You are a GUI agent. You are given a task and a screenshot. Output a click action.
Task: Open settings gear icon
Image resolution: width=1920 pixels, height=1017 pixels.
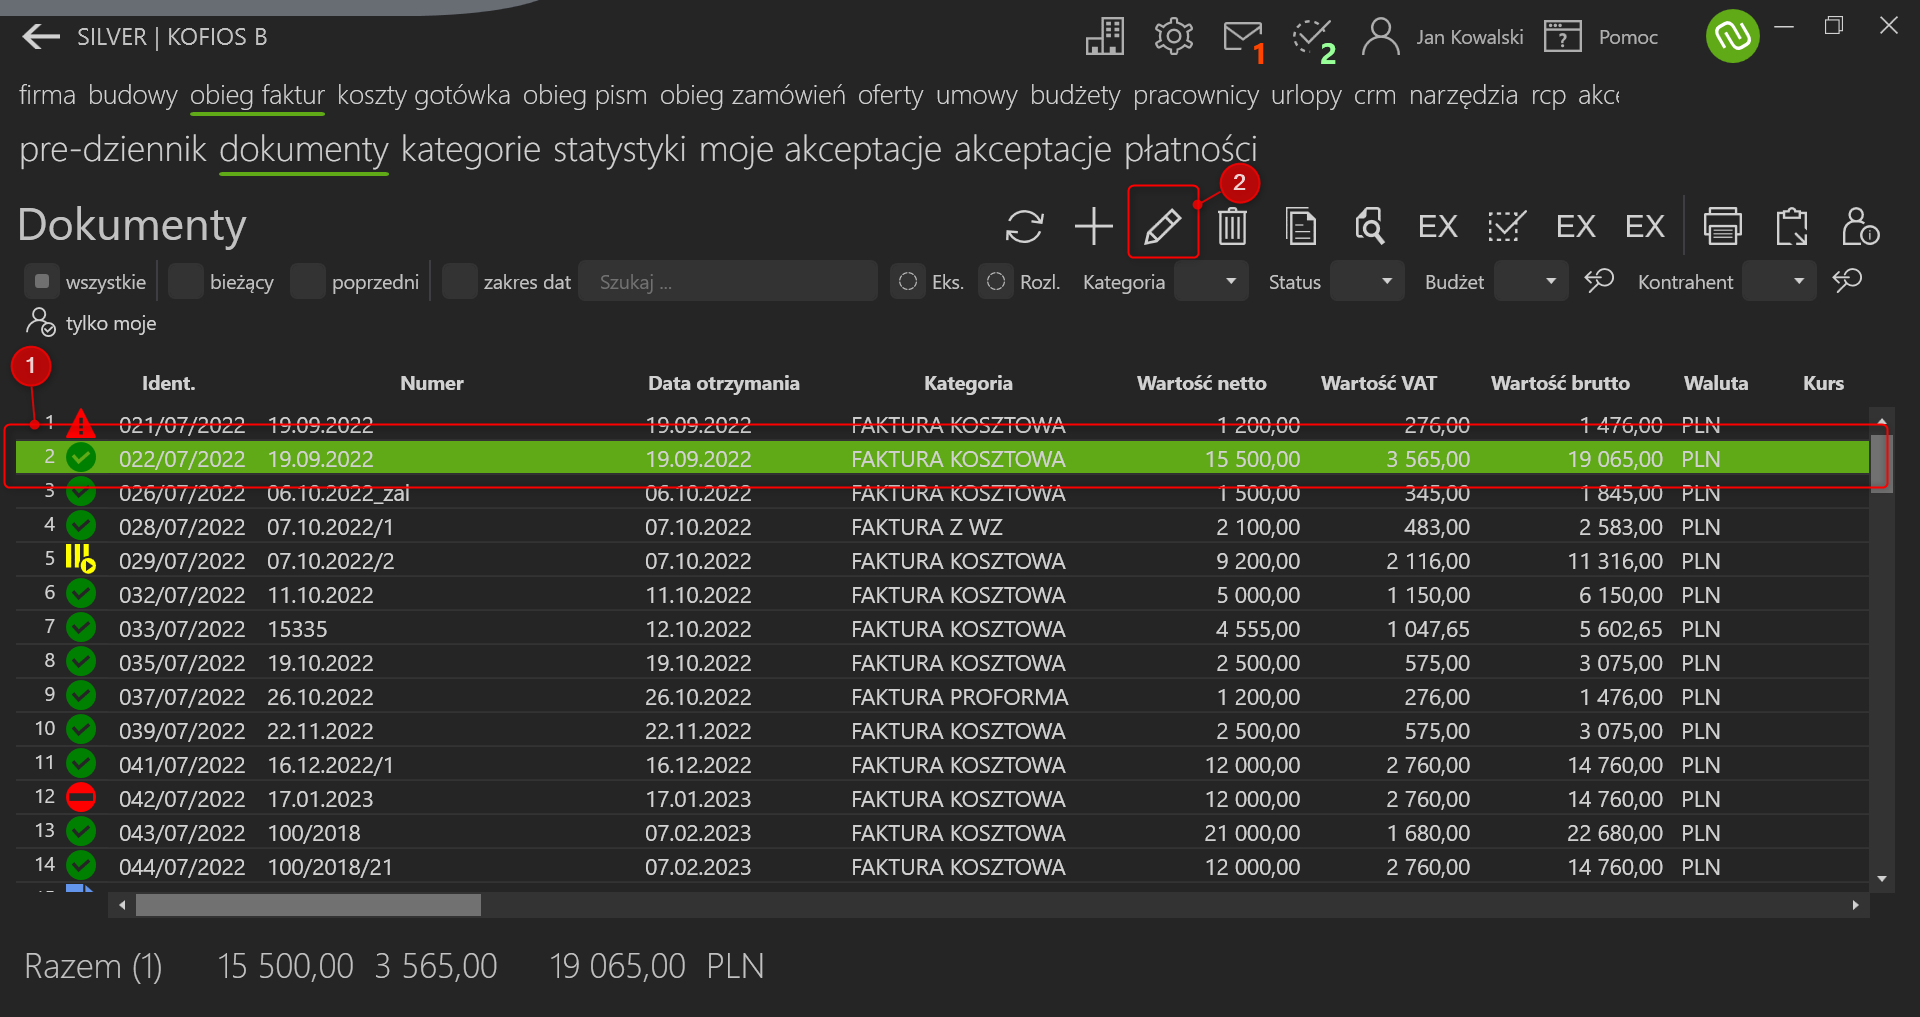[1173, 37]
